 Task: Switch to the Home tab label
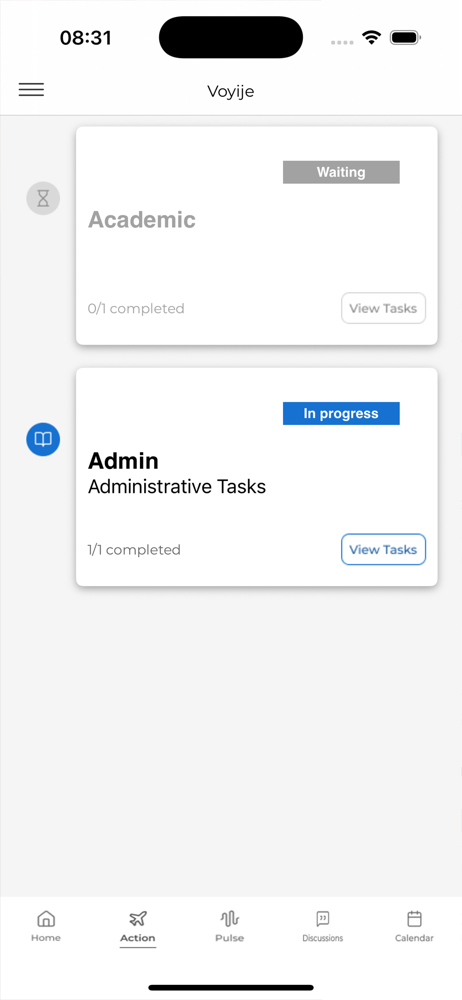(46, 938)
